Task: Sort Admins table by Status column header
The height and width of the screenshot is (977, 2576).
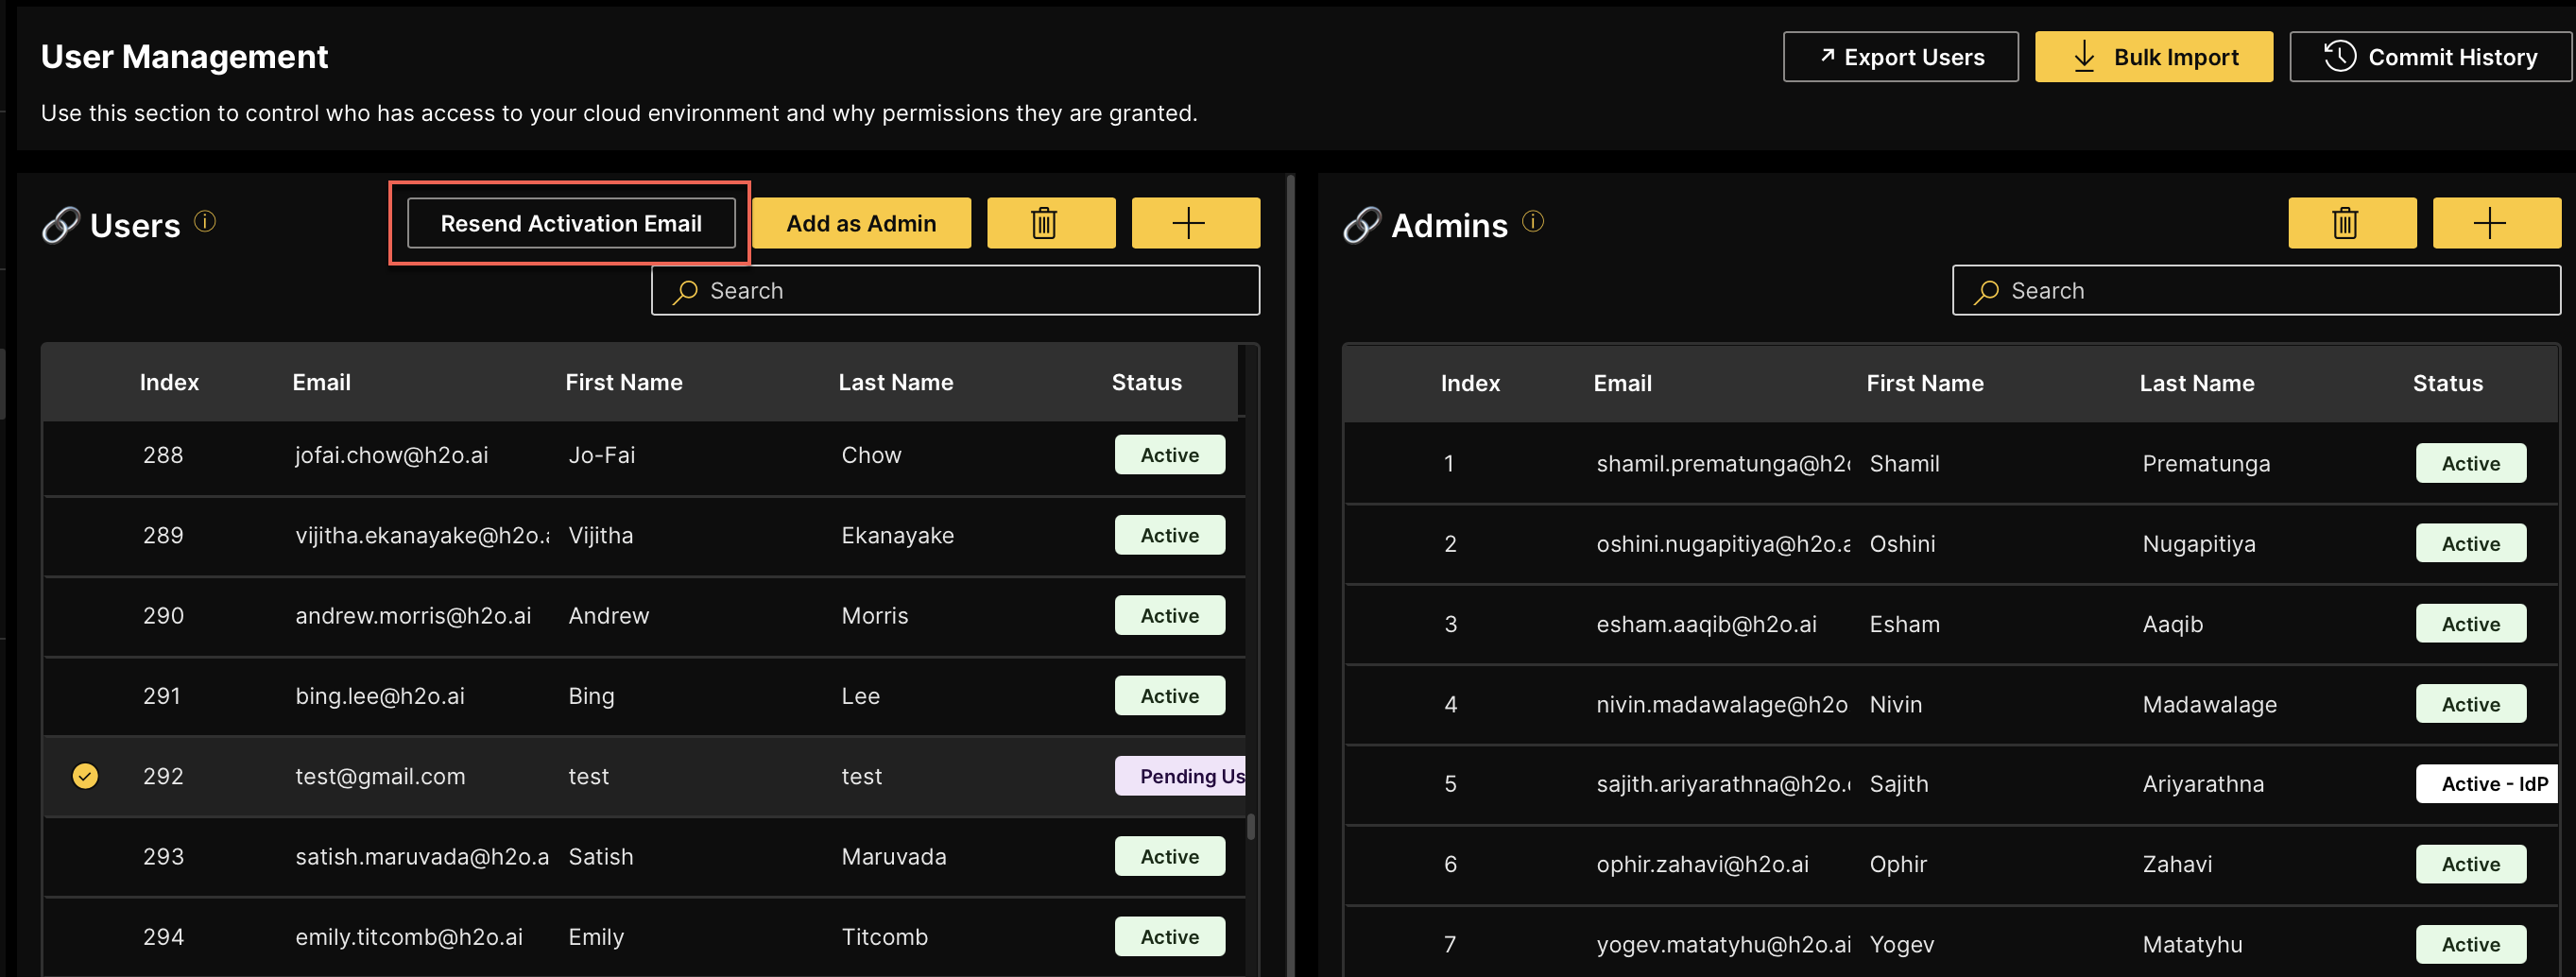Action: (x=2447, y=383)
